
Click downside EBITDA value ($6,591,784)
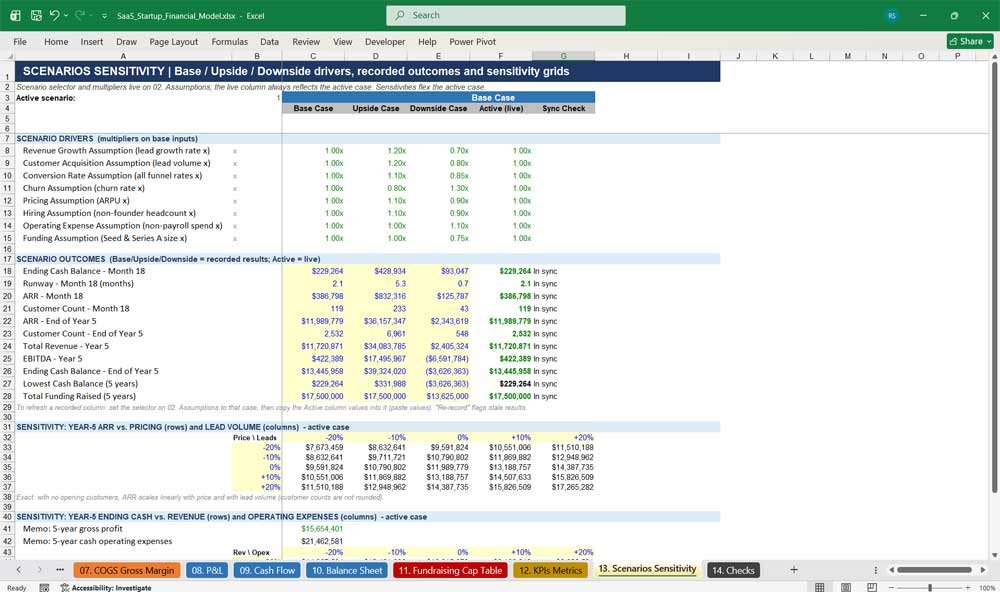[438, 359]
